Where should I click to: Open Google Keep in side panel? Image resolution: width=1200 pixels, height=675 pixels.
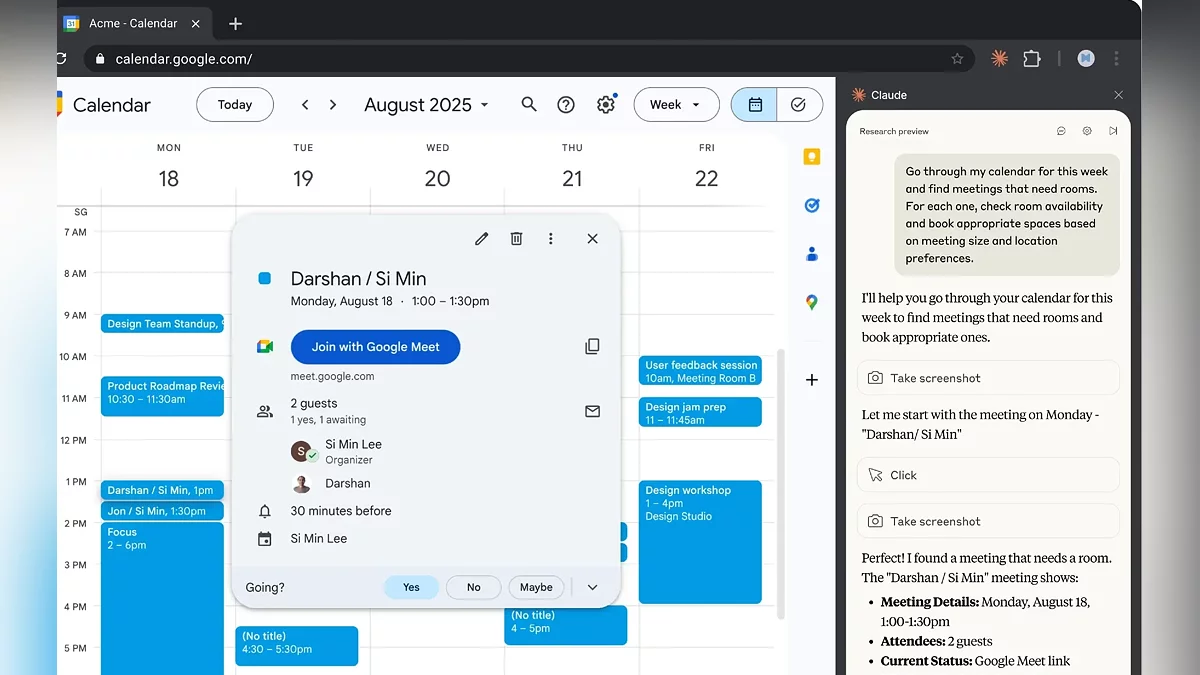tap(812, 157)
